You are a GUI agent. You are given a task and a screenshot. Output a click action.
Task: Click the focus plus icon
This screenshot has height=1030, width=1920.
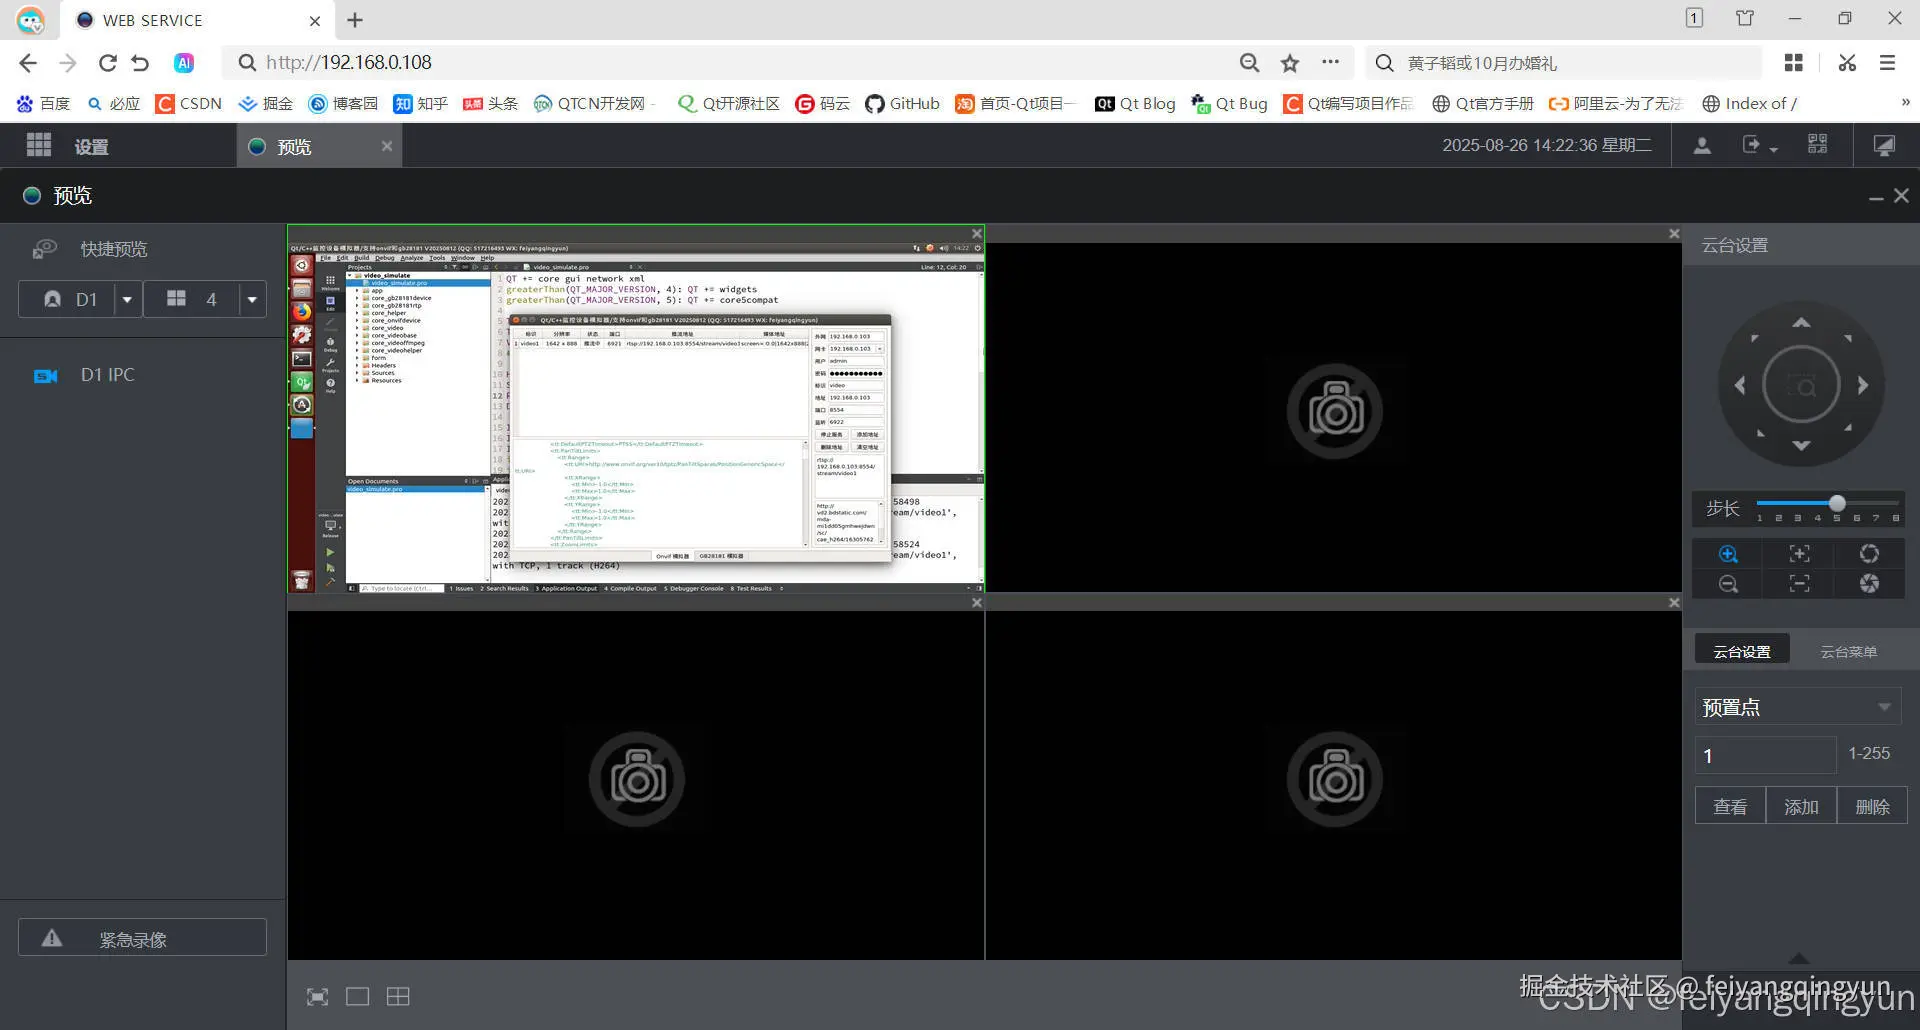[x=1799, y=554]
